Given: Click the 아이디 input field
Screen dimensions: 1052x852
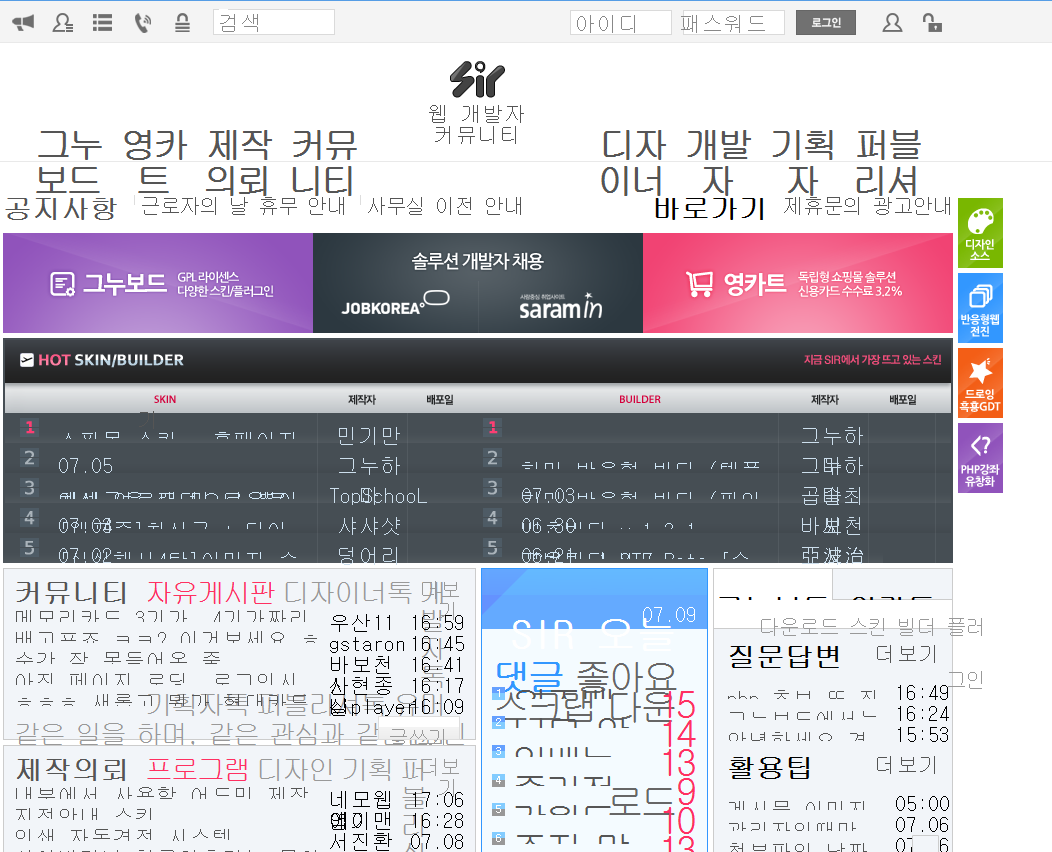Looking at the screenshot, I should tap(621, 23).
